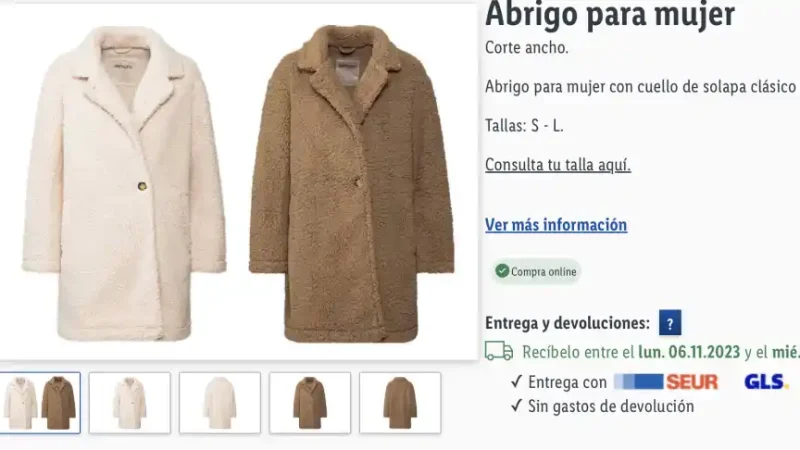Screen dimensions: 800x450
Task: Click the cream coat in the main image
Action: pyautogui.click(x=124, y=184)
